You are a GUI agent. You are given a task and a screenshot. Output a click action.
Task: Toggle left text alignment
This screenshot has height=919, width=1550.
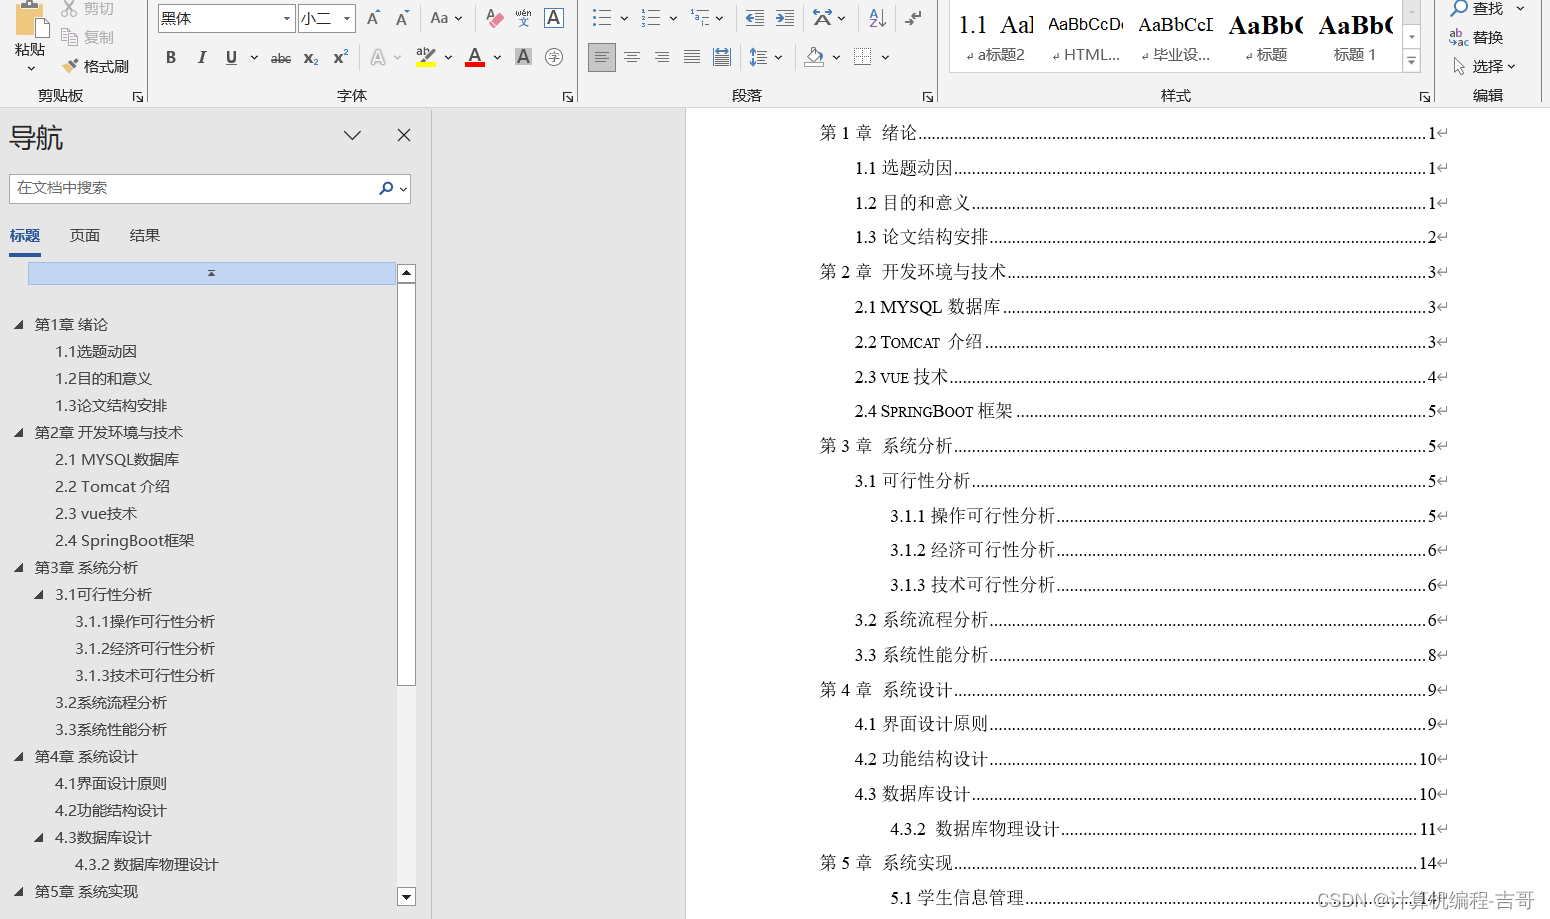pyautogui.click(x=601, y=57)
